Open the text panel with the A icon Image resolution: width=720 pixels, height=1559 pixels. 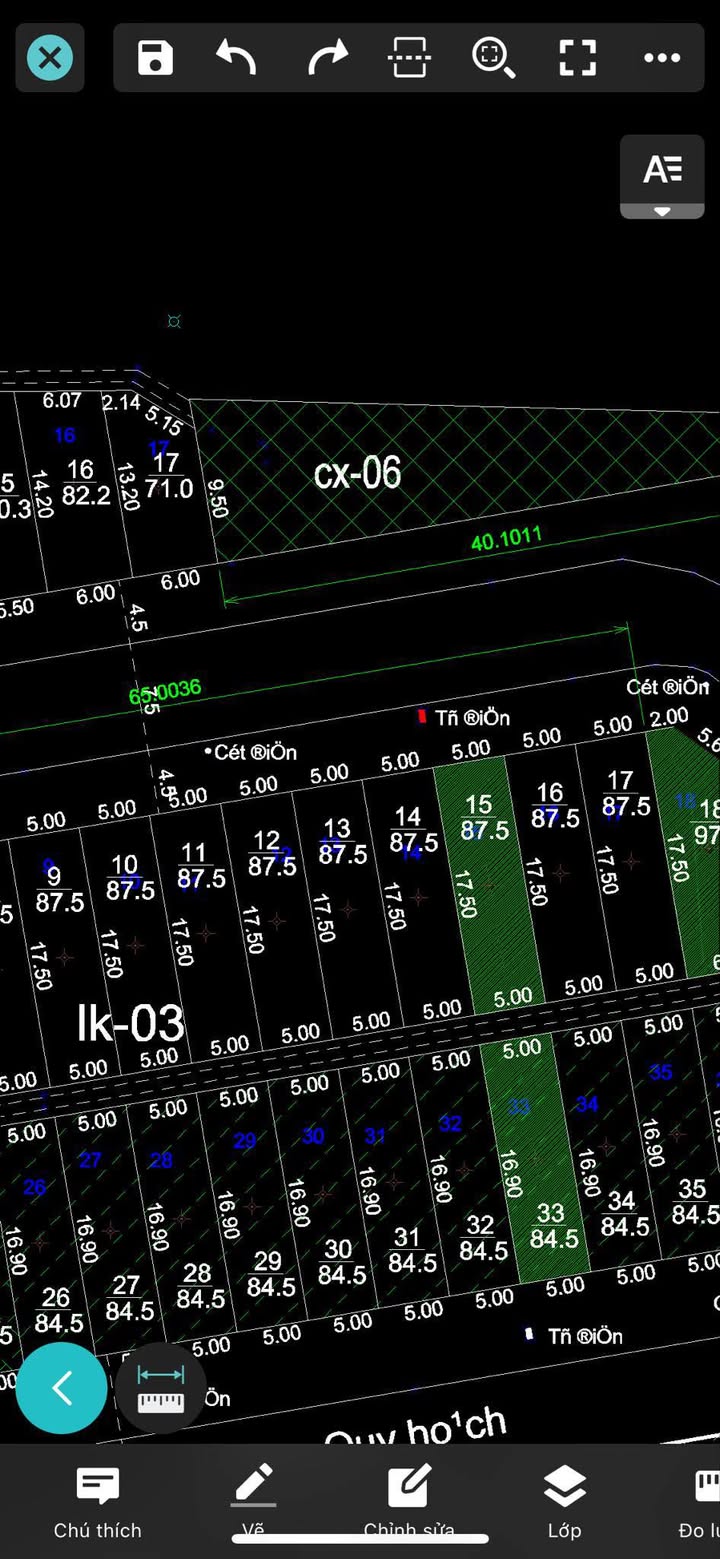click(662, 169)
